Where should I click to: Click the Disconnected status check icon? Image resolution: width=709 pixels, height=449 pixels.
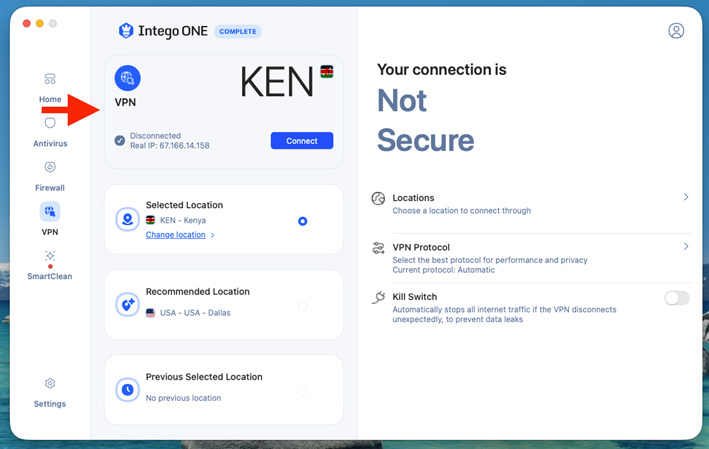point(120,141)
